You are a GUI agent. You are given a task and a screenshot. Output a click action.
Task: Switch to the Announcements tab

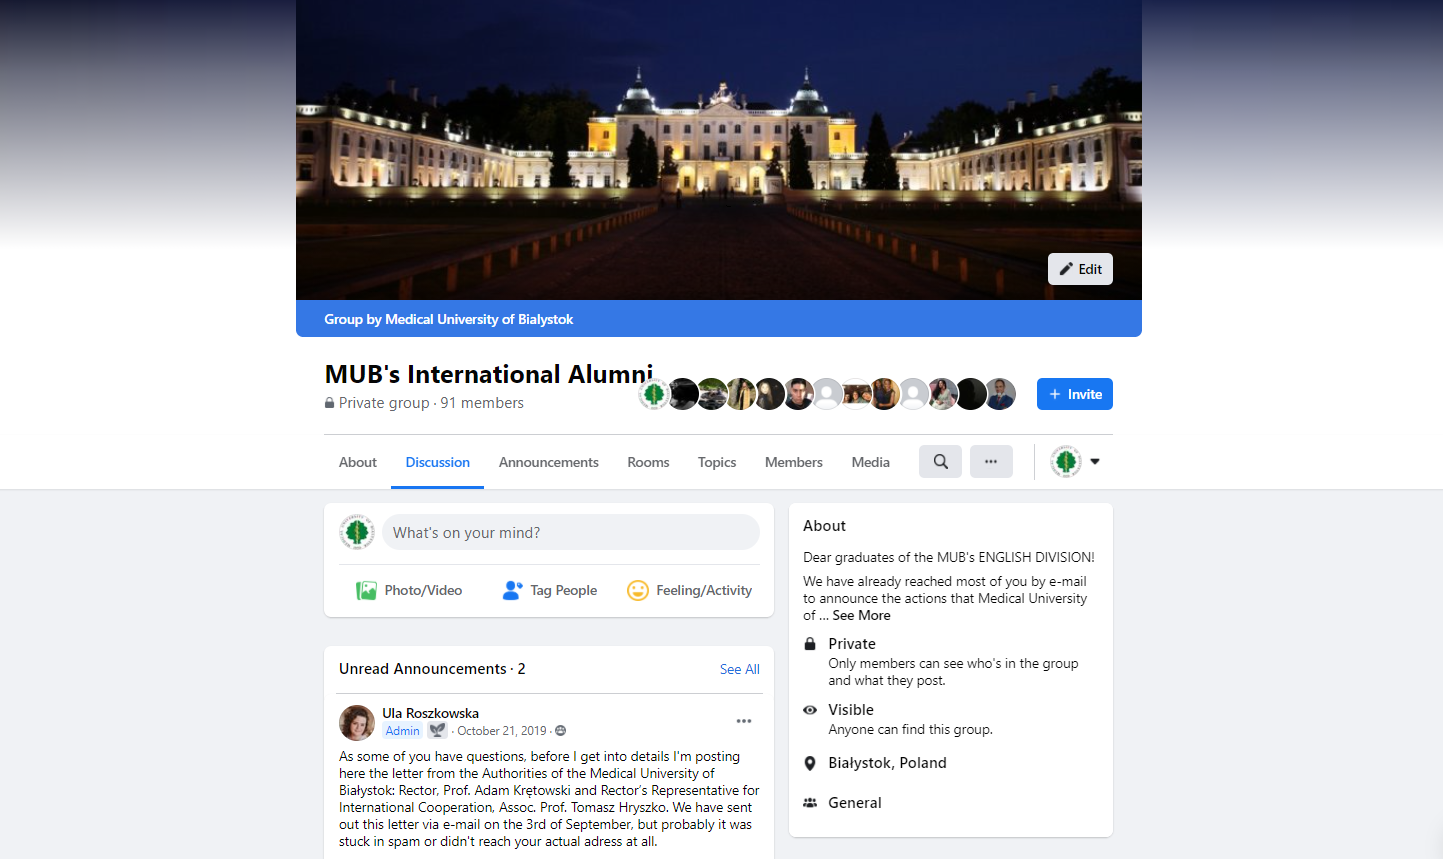click(x=548, y=462)
